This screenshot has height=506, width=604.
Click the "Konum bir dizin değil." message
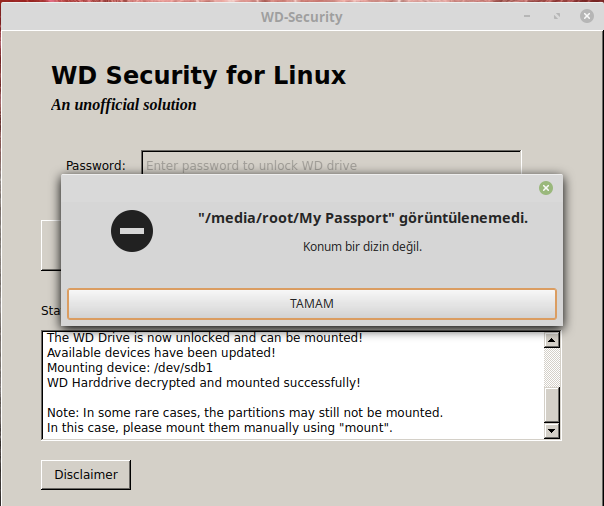(362, 247)
